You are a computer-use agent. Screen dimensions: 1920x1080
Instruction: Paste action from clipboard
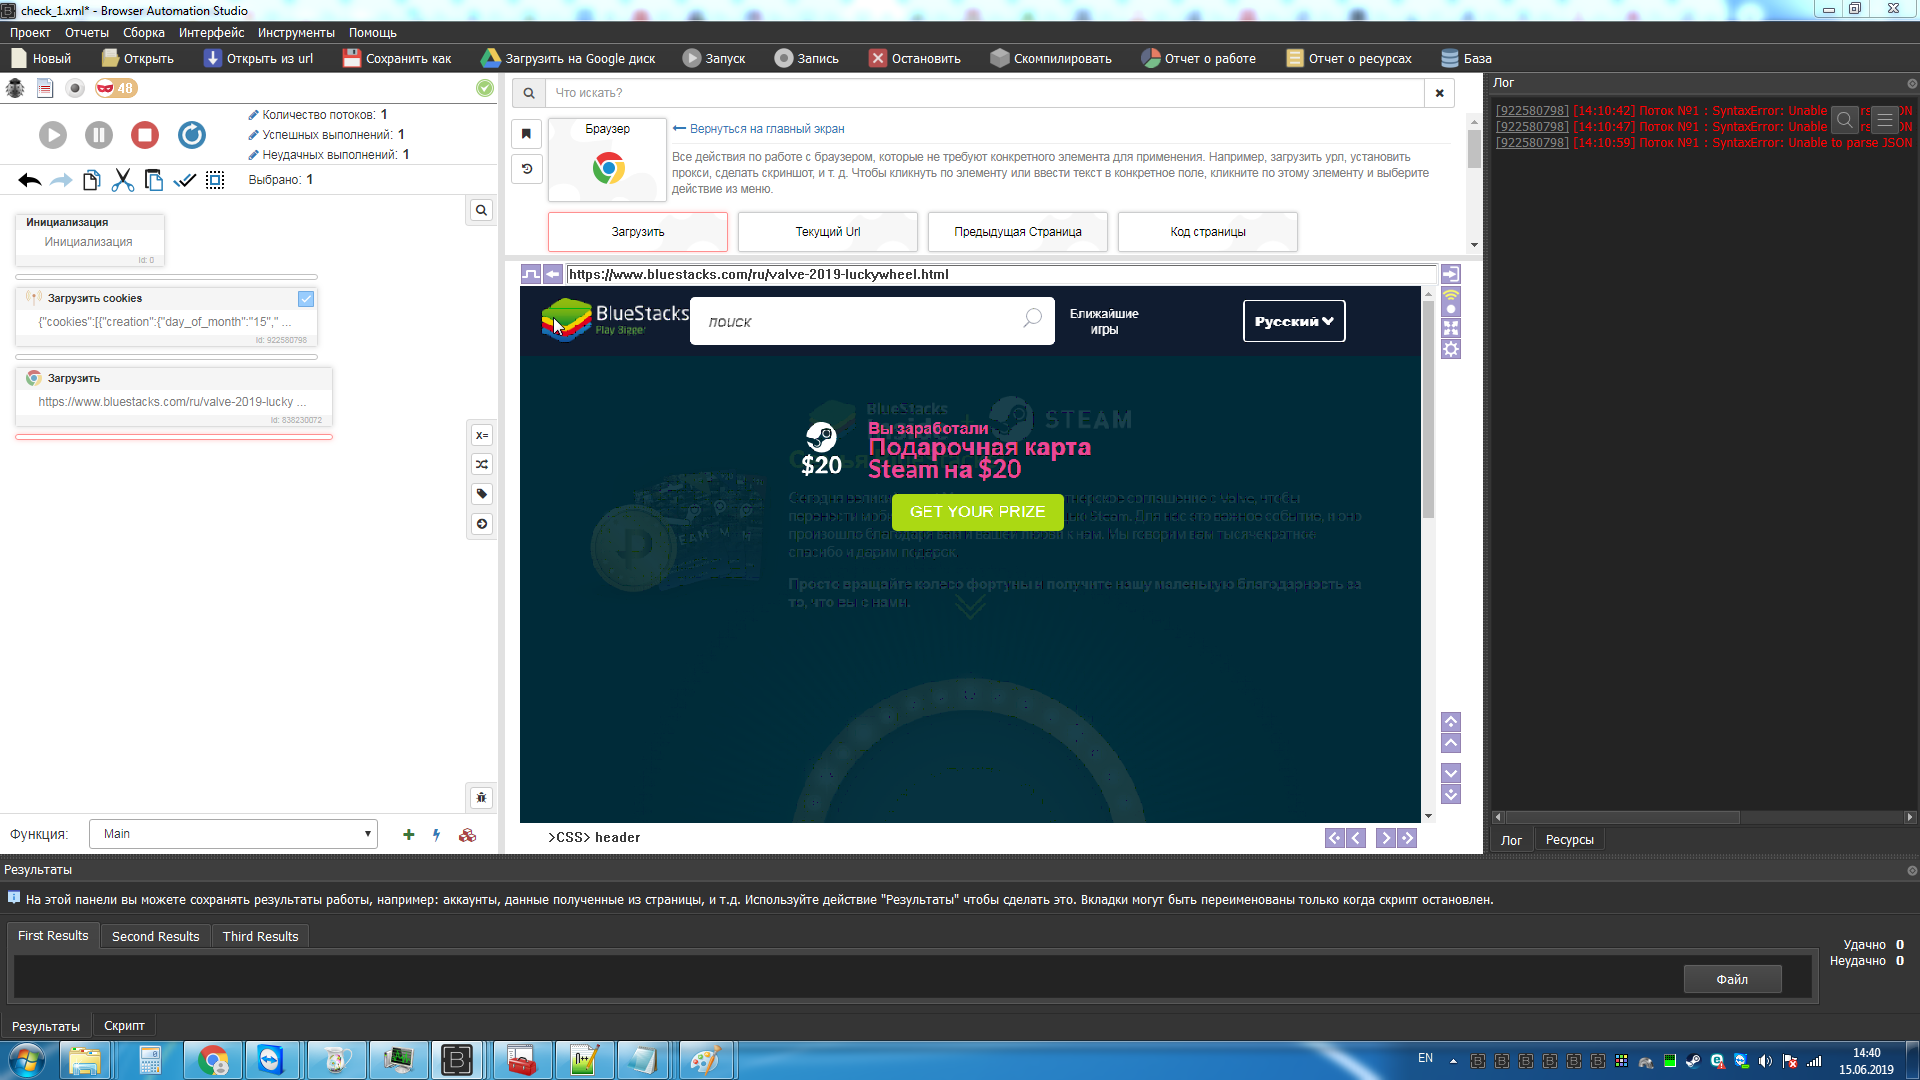[x=154, y=180]
